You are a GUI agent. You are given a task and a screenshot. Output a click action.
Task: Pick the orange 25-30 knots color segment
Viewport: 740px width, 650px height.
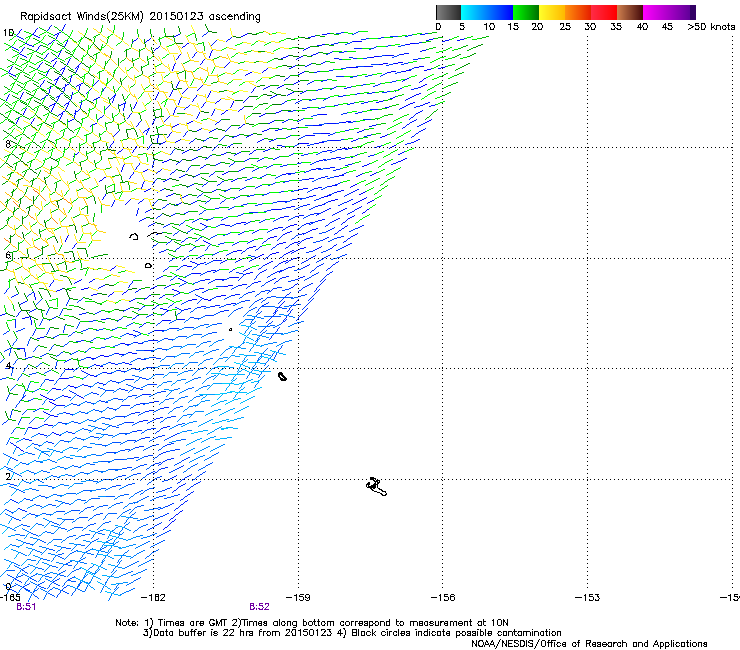coord(578,12)
